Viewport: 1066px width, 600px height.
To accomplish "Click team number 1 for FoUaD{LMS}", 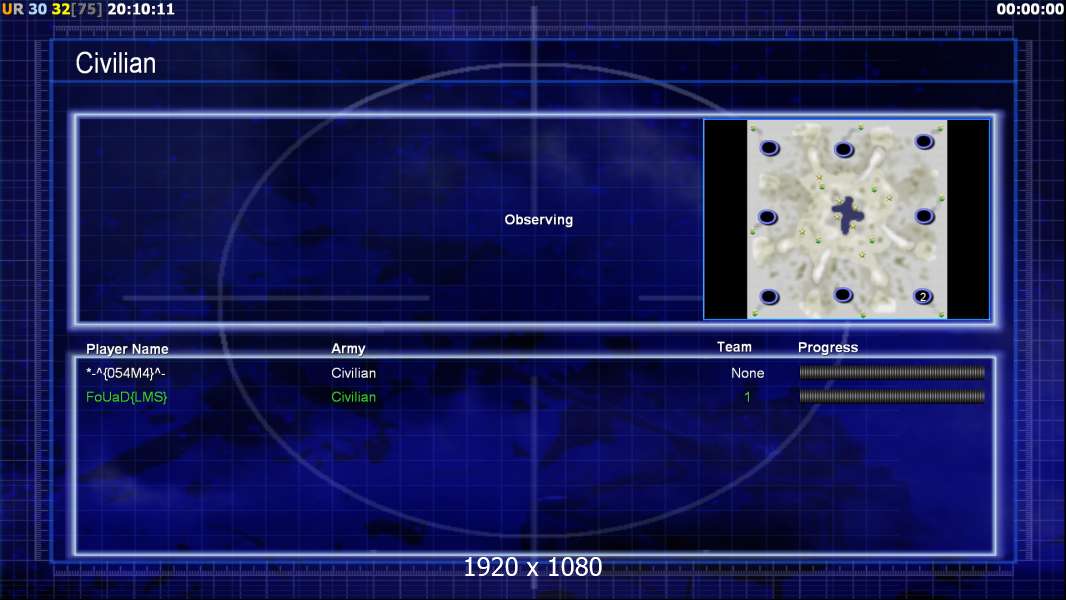I will [747, 397].
